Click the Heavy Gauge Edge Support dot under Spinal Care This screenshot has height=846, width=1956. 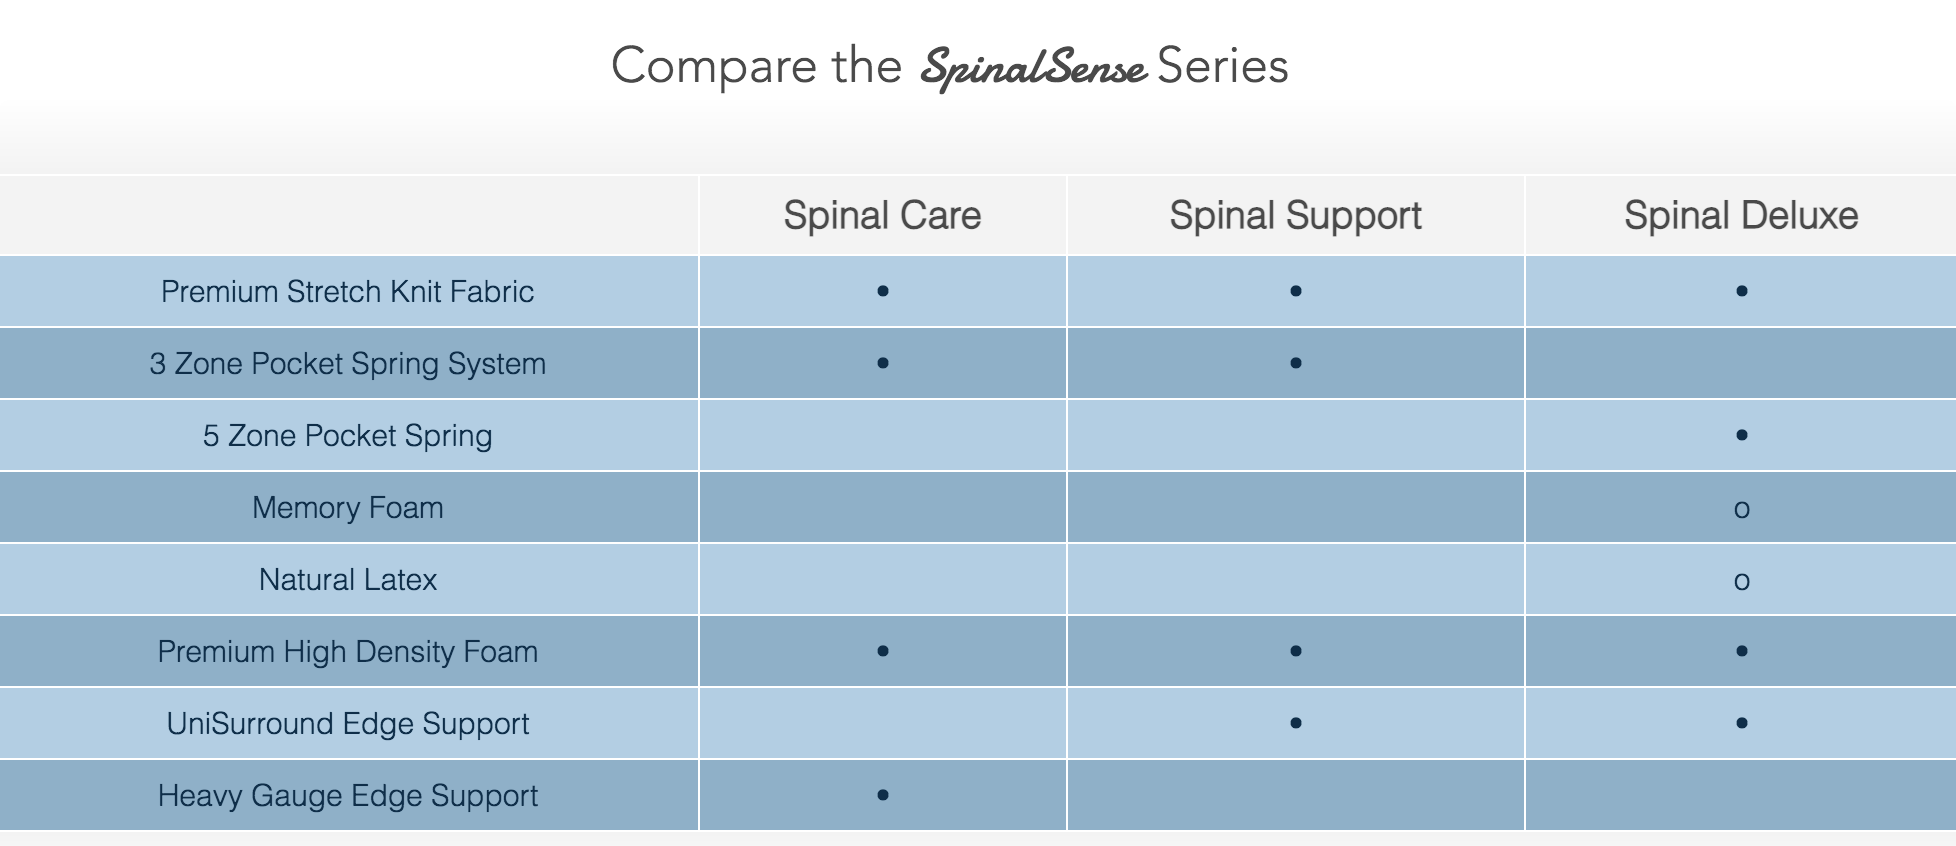882,795
